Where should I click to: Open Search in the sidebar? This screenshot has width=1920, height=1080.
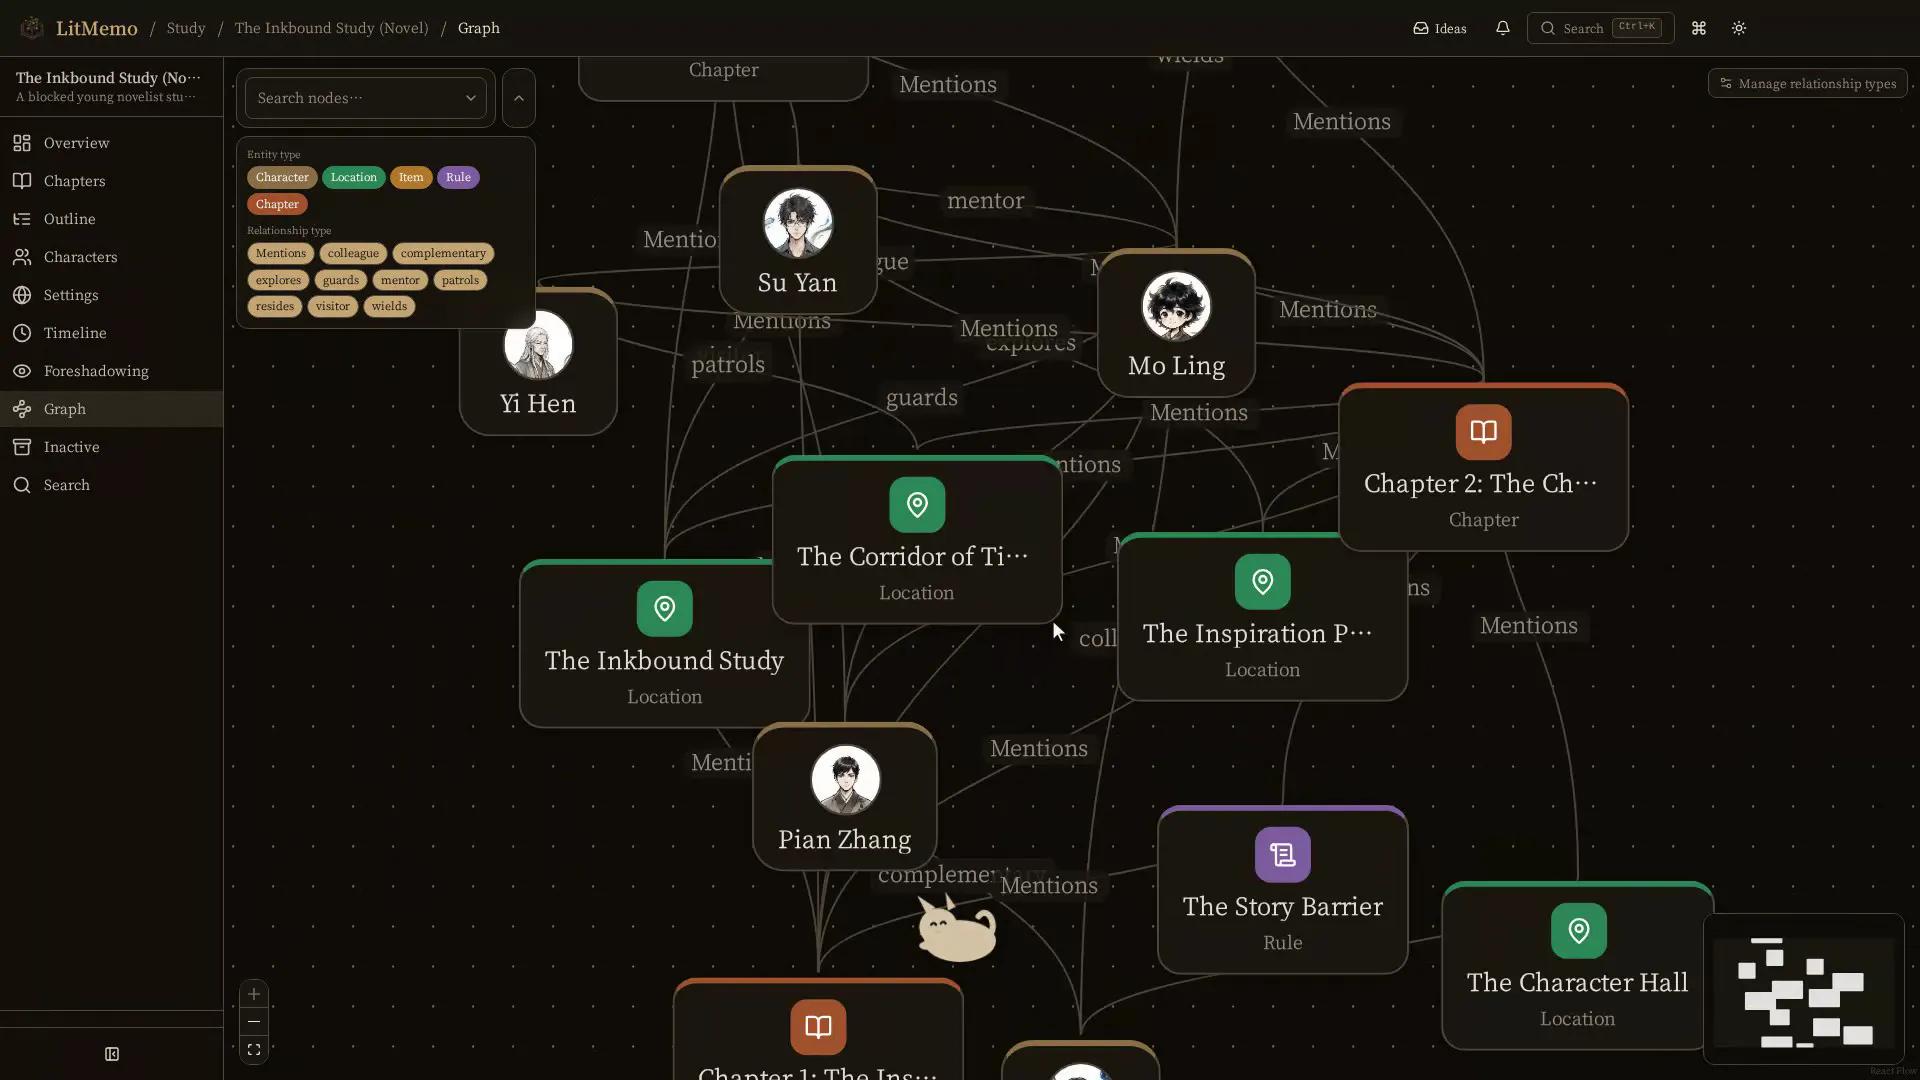(111, 485)
